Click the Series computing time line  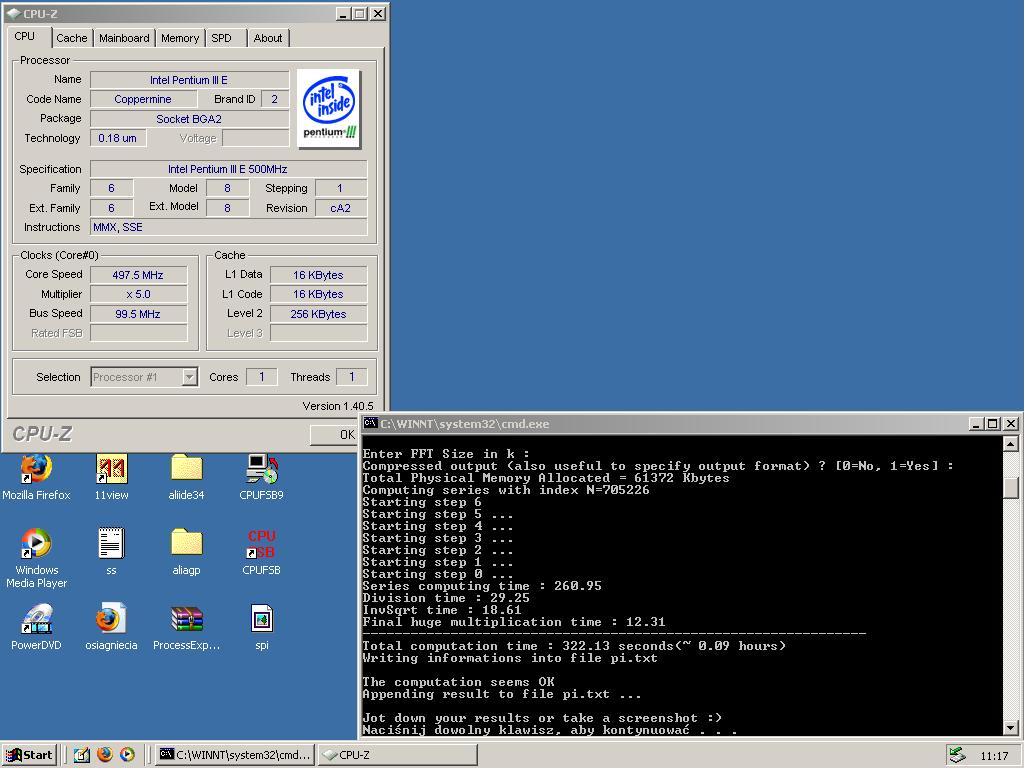point(482,586)
